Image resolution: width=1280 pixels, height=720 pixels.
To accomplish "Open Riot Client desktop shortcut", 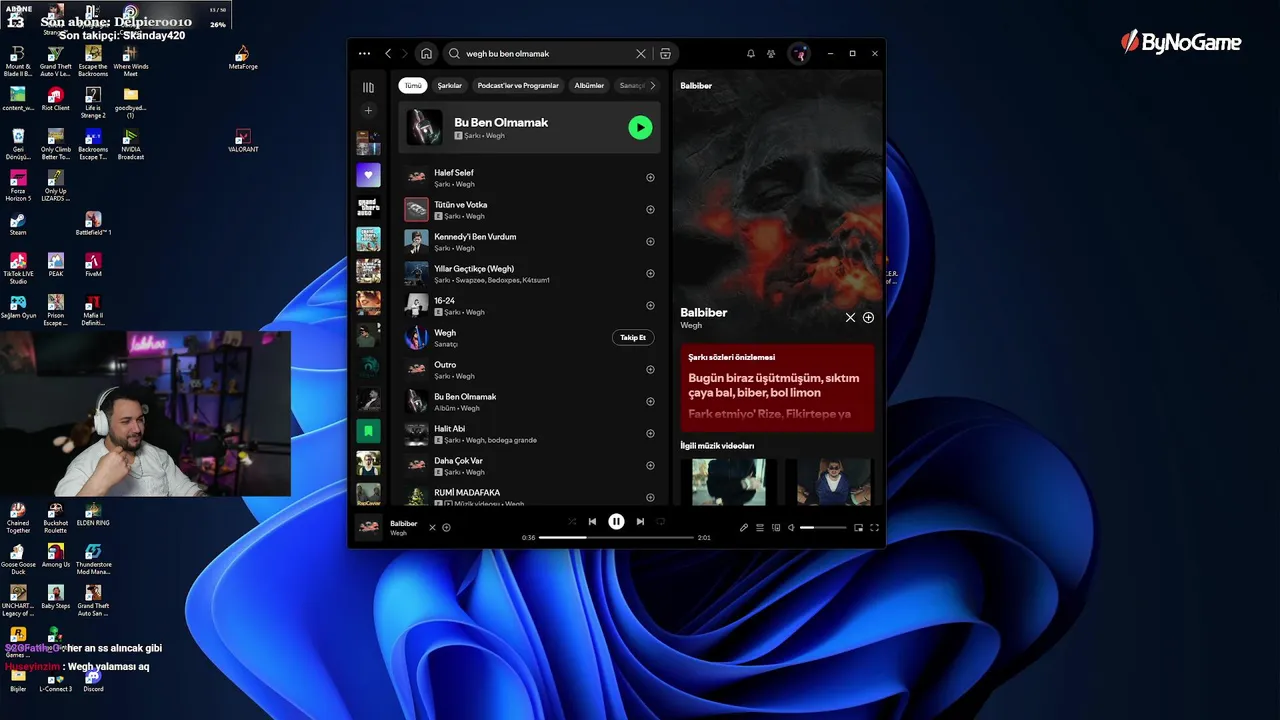I will (x=55, y=100).
